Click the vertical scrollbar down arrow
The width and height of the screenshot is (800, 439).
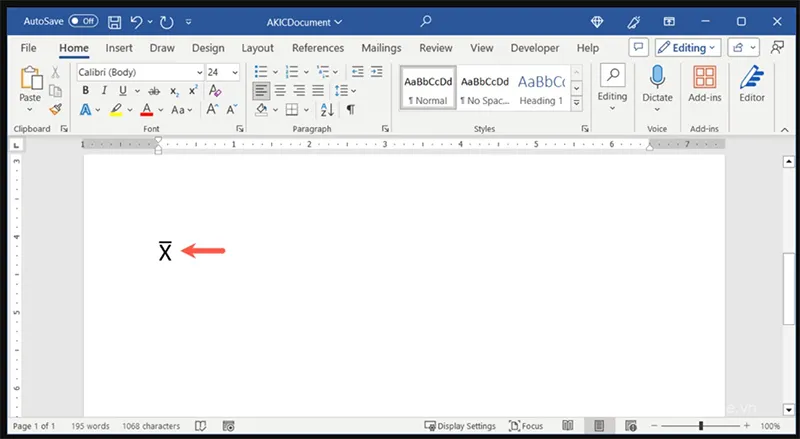pos(789,409)
